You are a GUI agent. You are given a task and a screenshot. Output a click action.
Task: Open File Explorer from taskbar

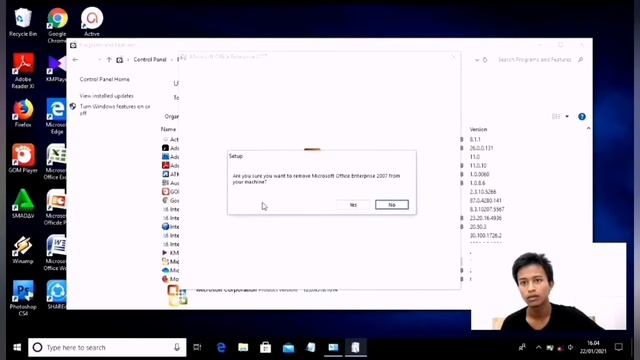[243, 347]
